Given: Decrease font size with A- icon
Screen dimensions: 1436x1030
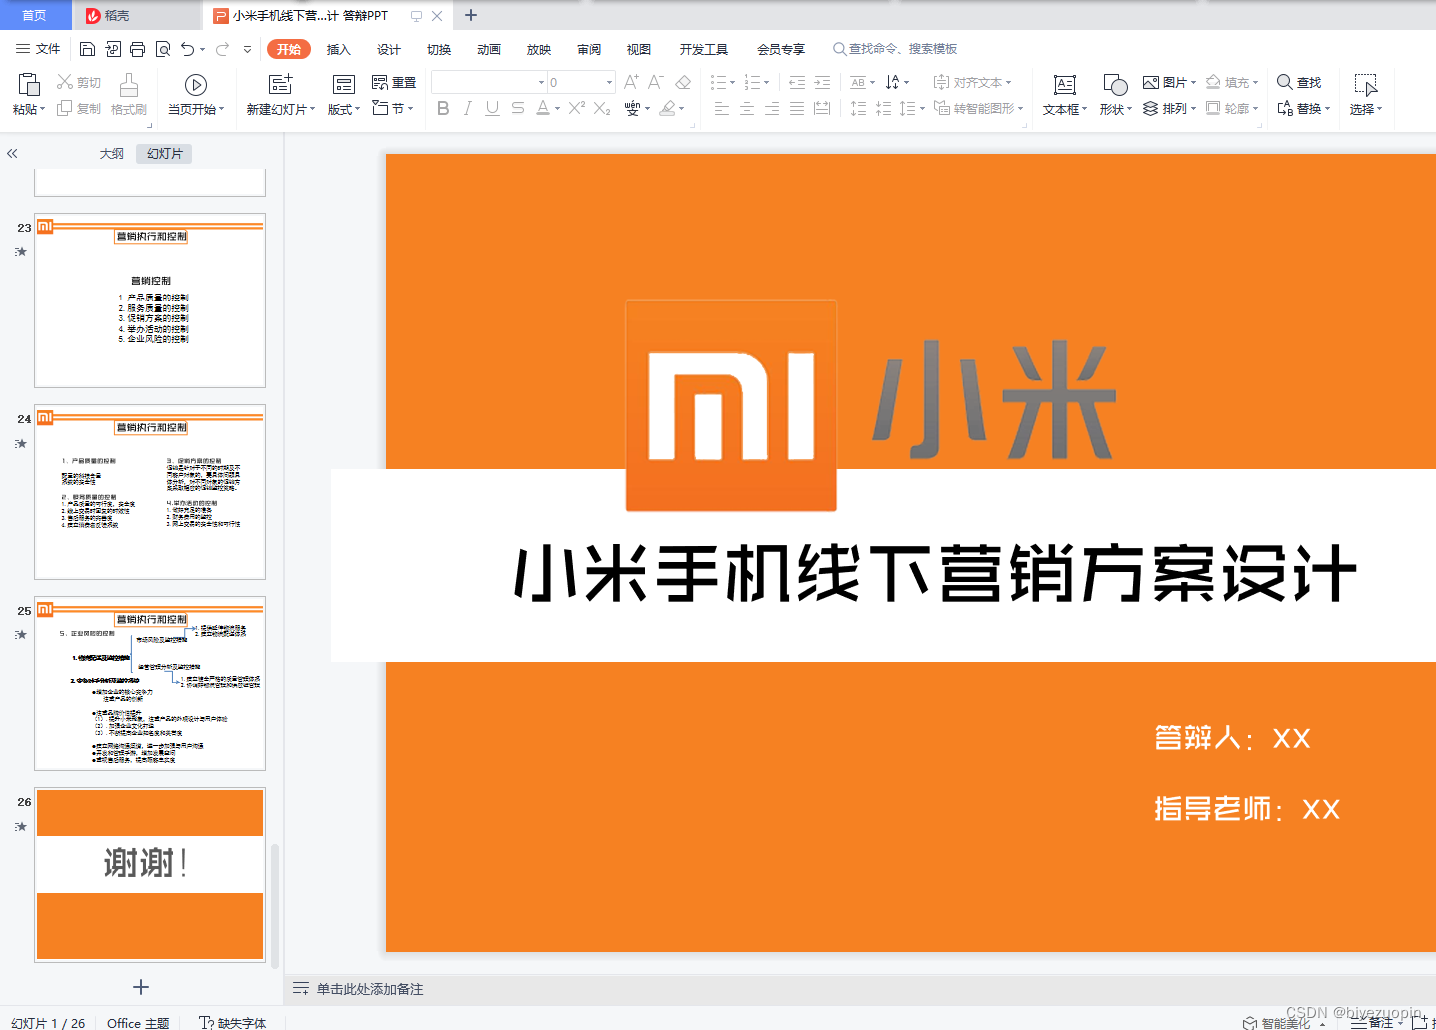Looking at the screenshot, I should (x=656, y=82).
